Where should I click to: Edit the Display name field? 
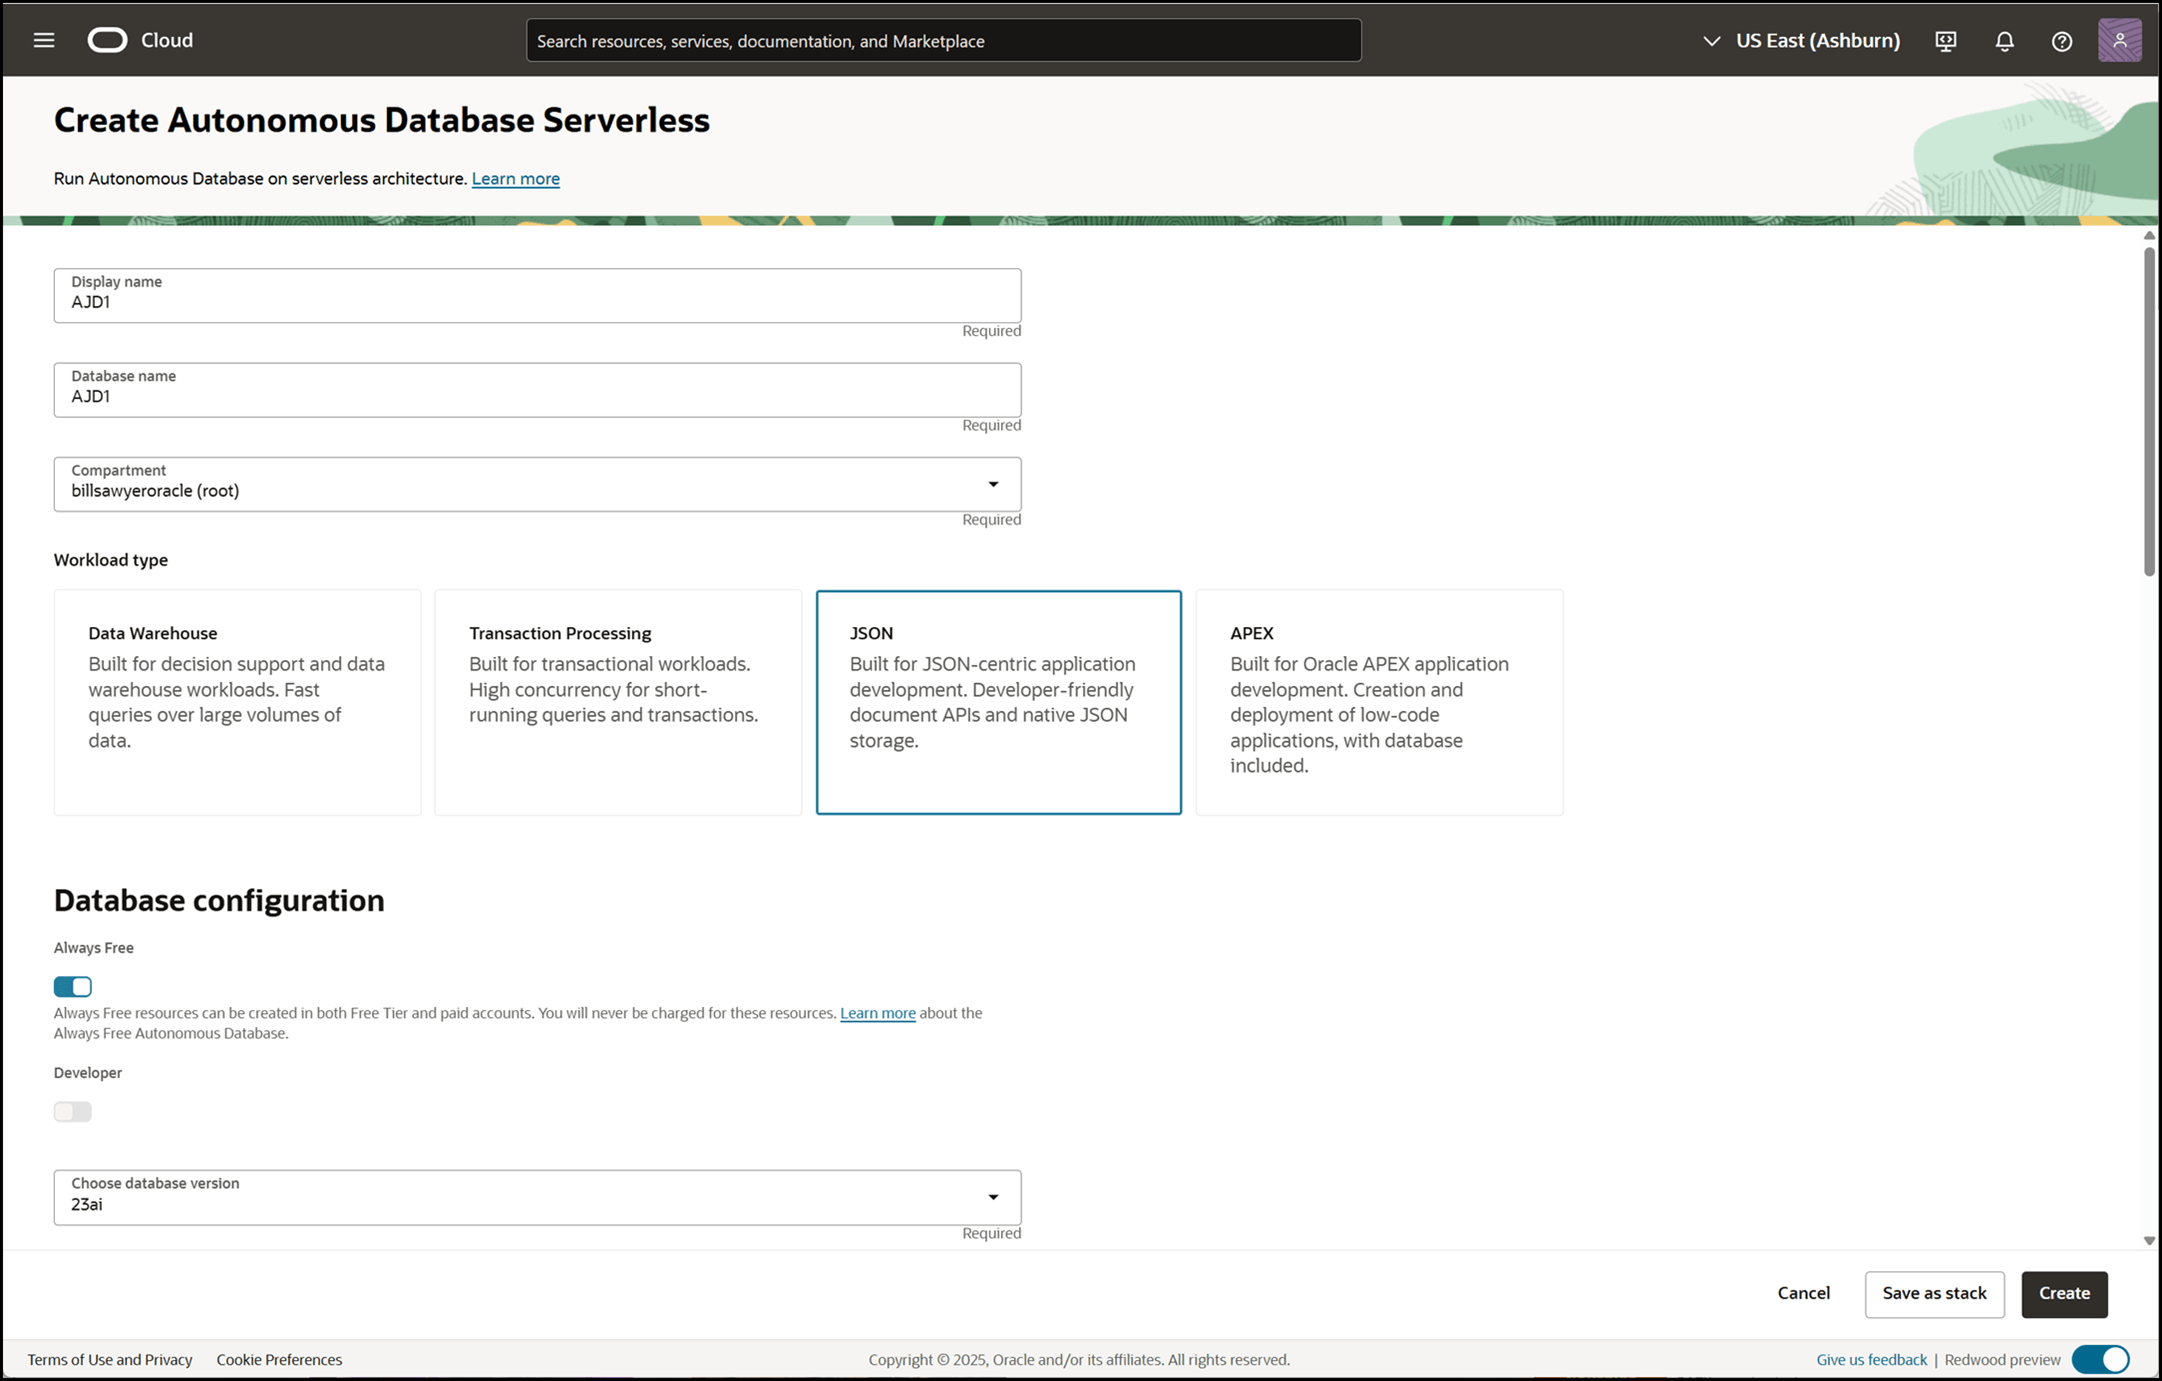coord(537,295)
